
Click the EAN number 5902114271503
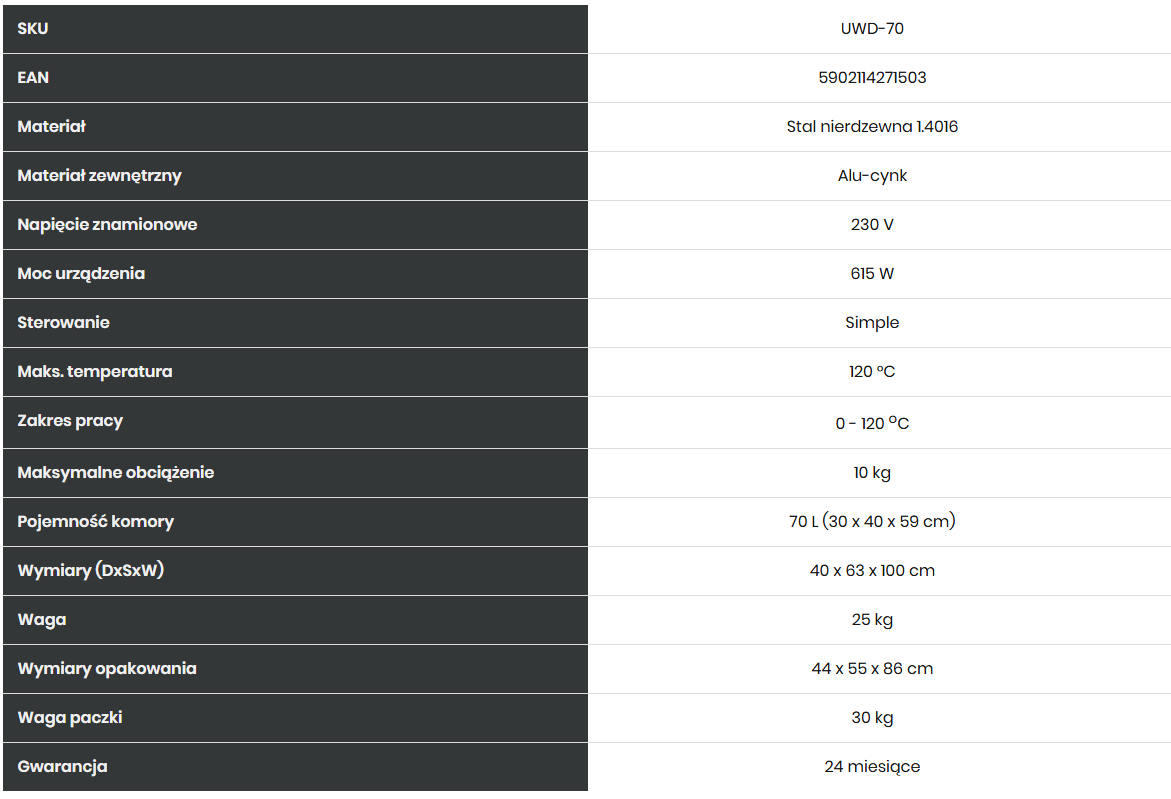point(872,78)
